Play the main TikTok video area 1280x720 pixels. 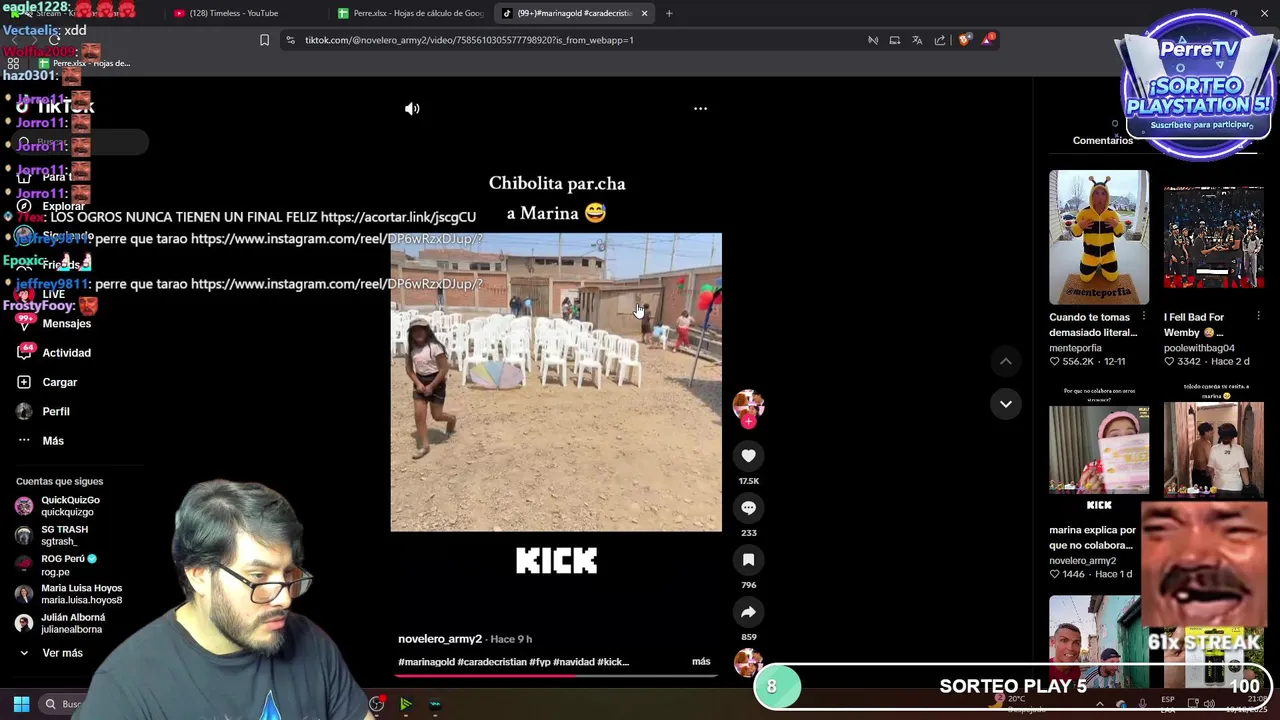pyautogui.click(x=556, y=382)
